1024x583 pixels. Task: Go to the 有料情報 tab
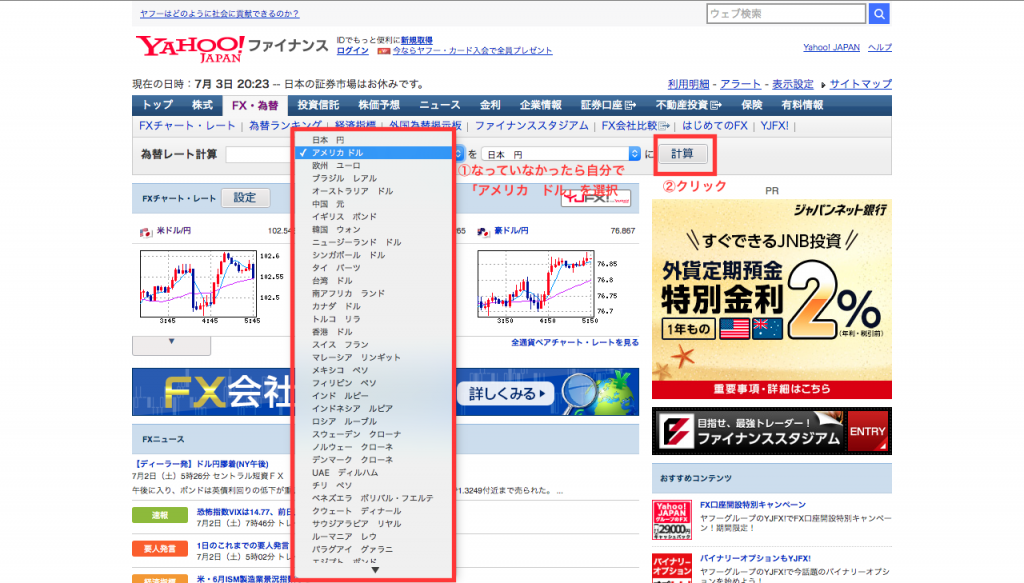(802, 105)
